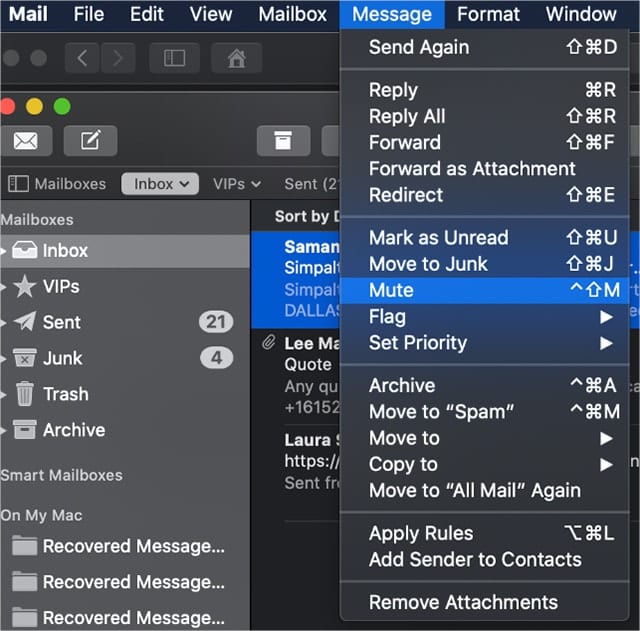
Task: Click the sidebar toggle icon in top toolbar
Action: (174, 59)
